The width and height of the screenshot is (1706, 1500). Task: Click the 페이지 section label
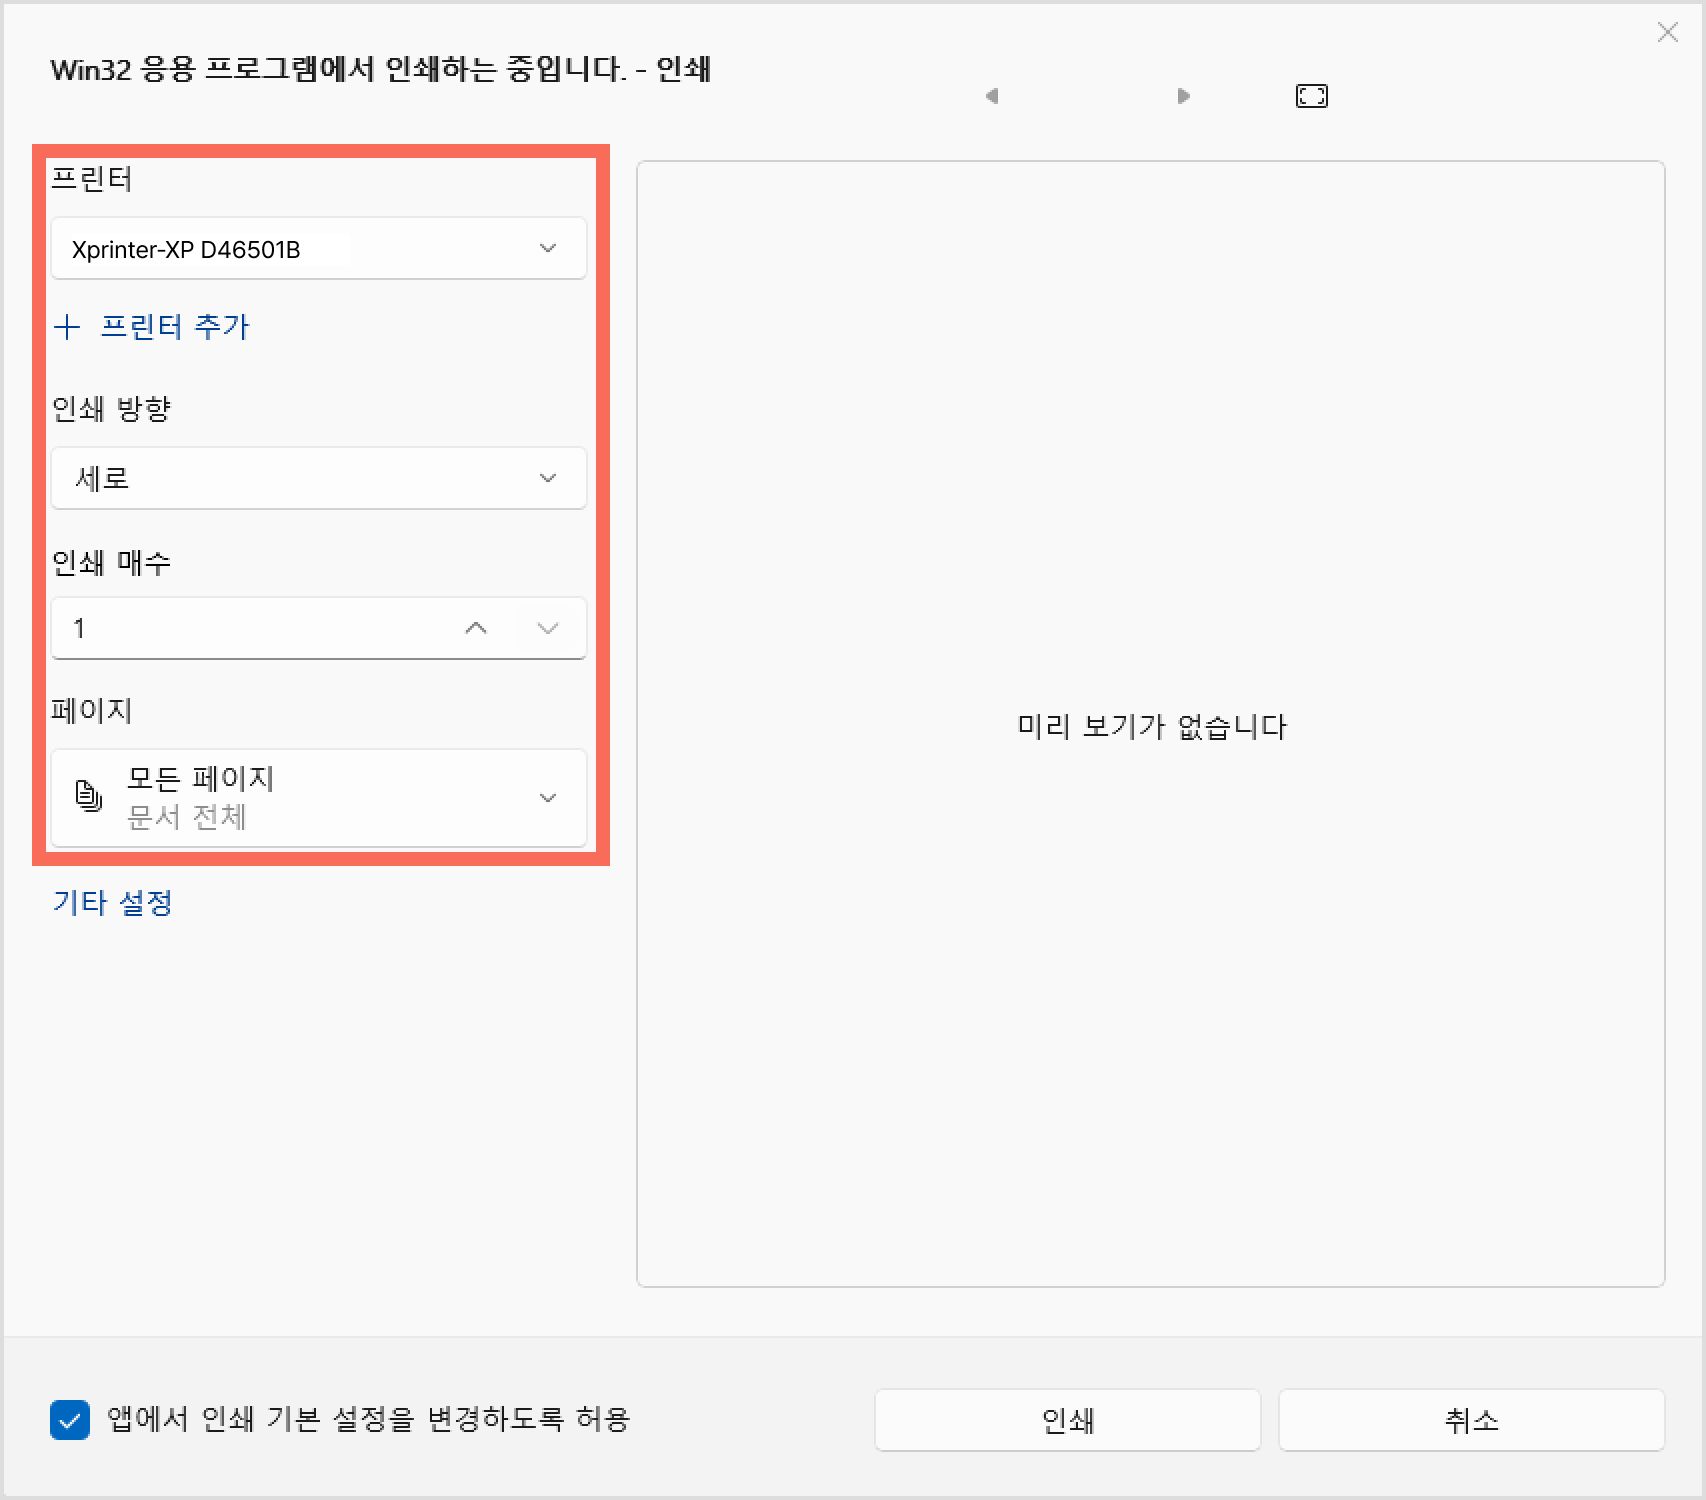(92, 711)
